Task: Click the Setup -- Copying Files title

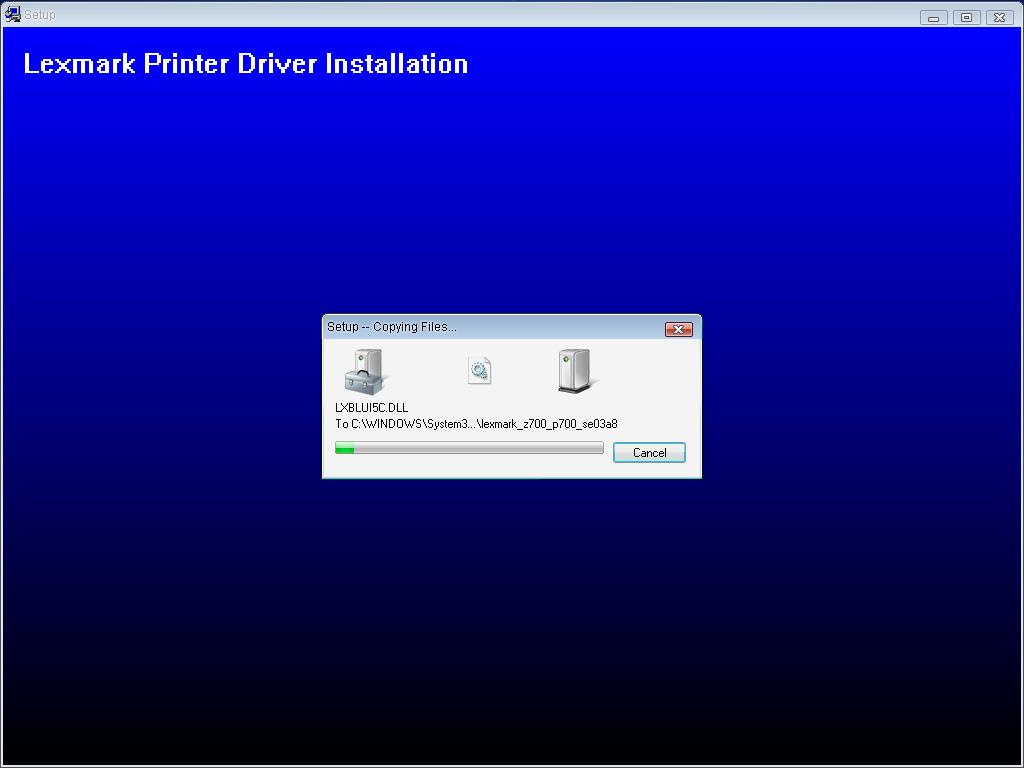Action: click(392, 327)
